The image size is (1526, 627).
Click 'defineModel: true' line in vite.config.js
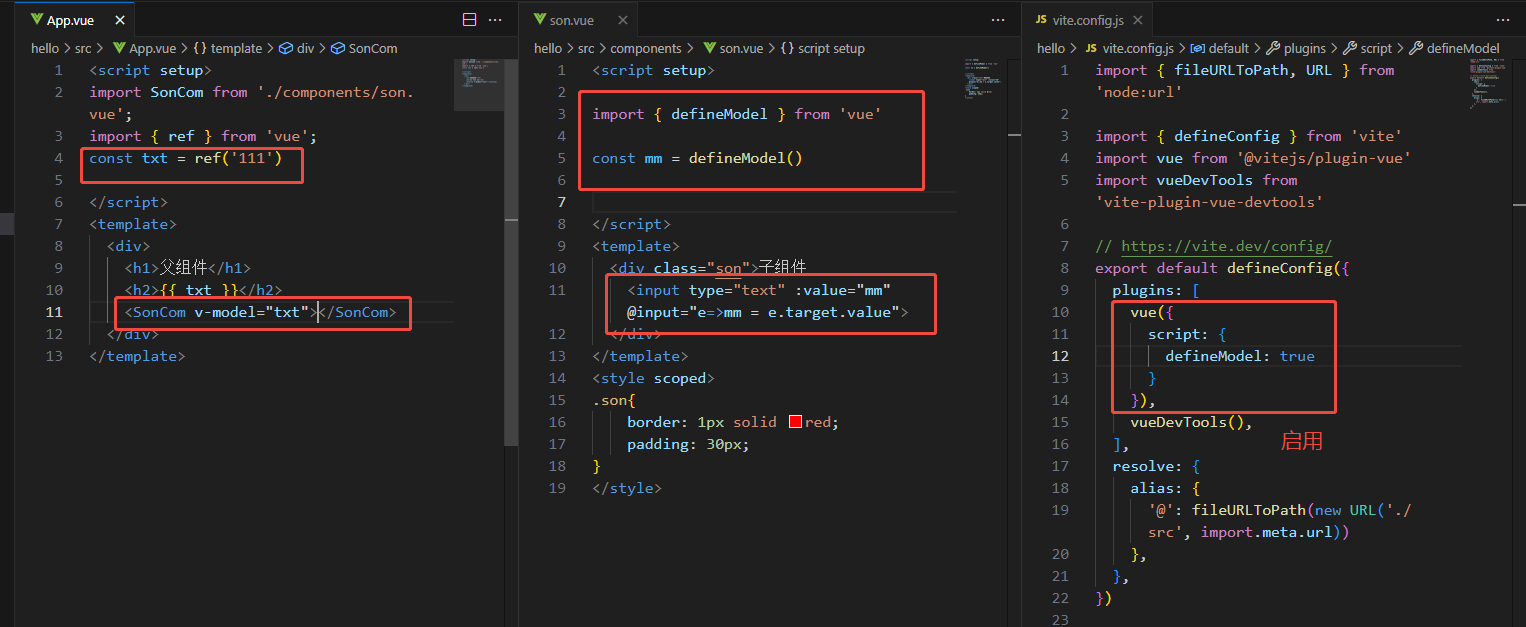pos(1240,356)
